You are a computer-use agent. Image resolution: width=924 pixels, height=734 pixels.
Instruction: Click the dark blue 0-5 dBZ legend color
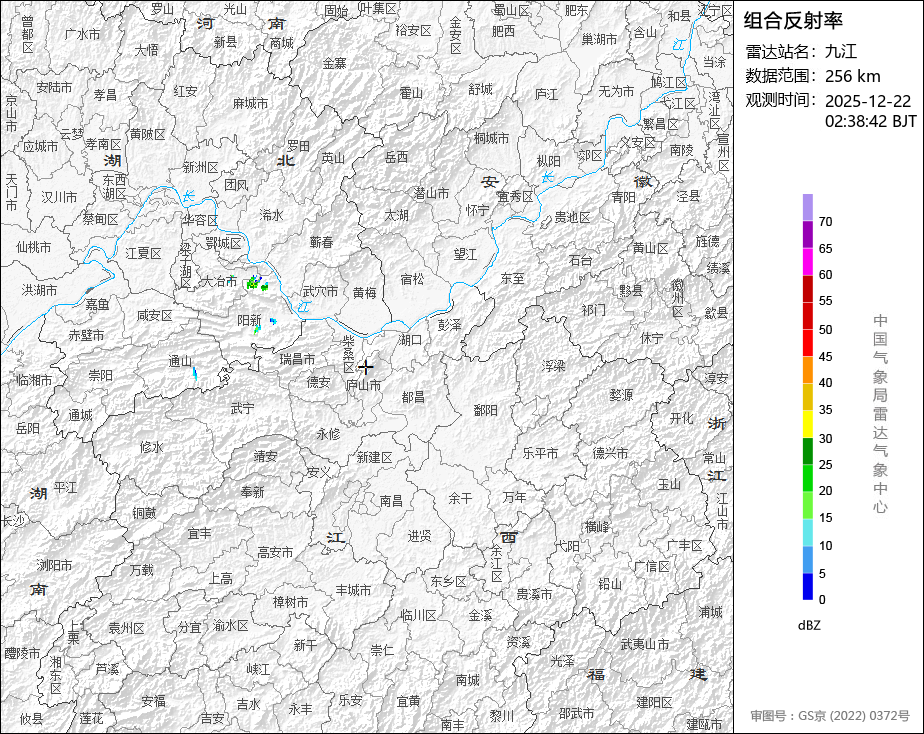[x=807, y=586]
